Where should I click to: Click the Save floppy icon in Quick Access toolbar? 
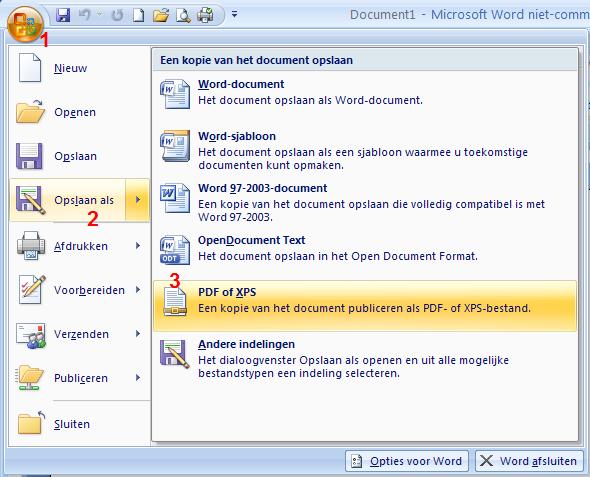tap(63, 15)
